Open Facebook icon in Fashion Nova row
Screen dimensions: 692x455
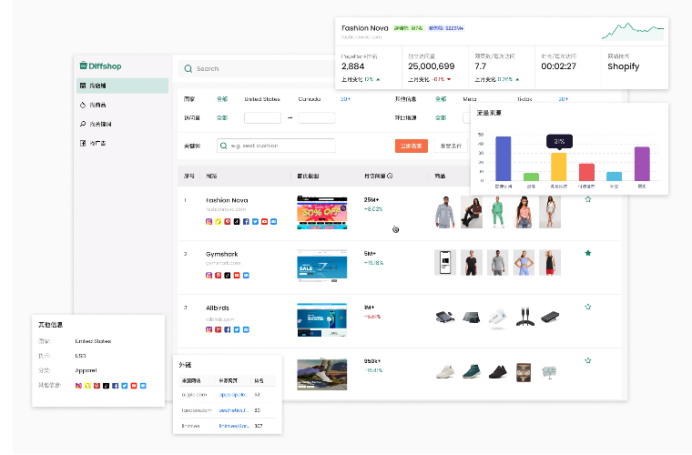(246, 222)
